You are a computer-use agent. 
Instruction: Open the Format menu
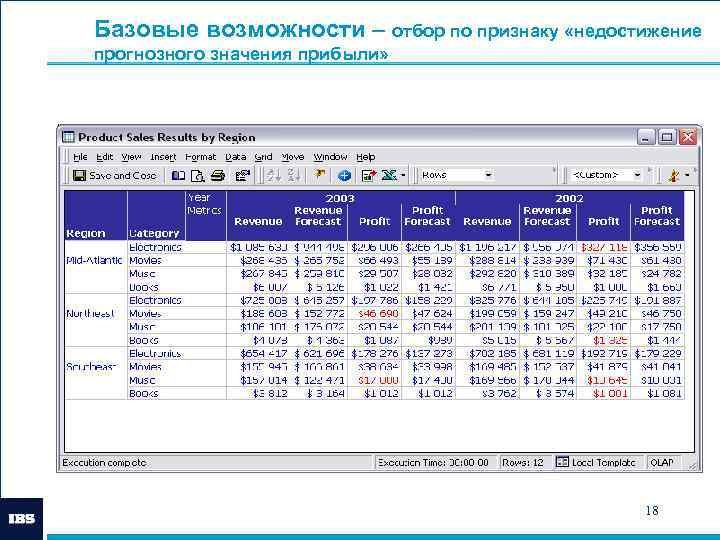[200, 157]
